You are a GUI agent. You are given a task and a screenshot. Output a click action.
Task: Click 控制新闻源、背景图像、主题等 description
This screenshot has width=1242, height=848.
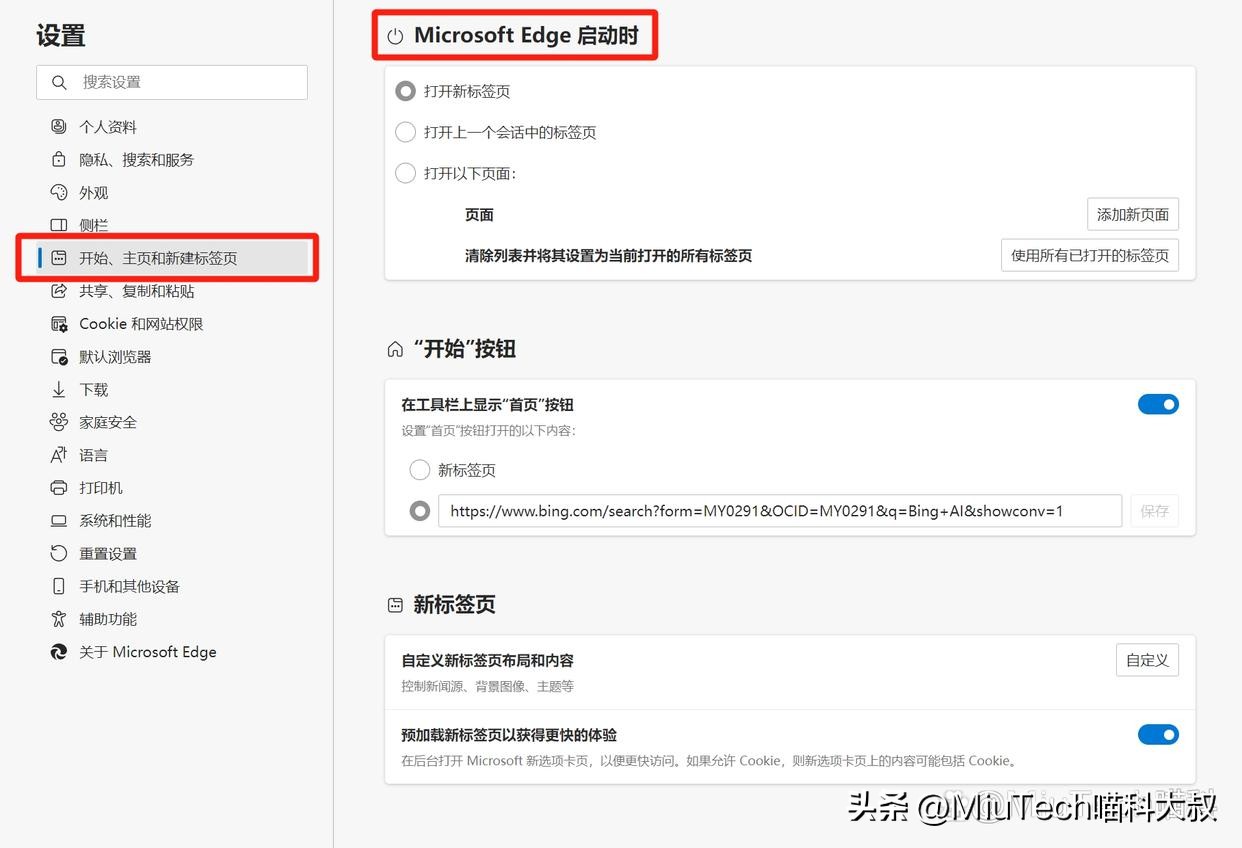tap(487, 686)
